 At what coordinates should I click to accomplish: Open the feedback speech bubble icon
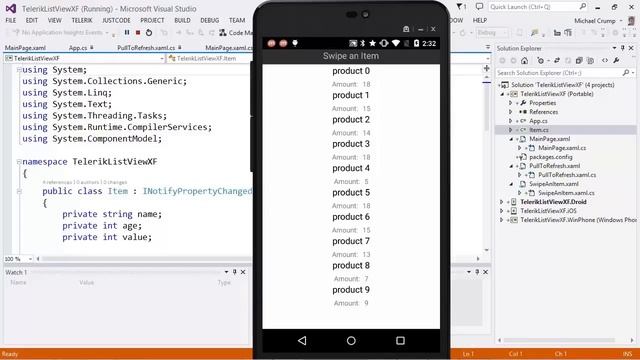[x=479, y=7]
